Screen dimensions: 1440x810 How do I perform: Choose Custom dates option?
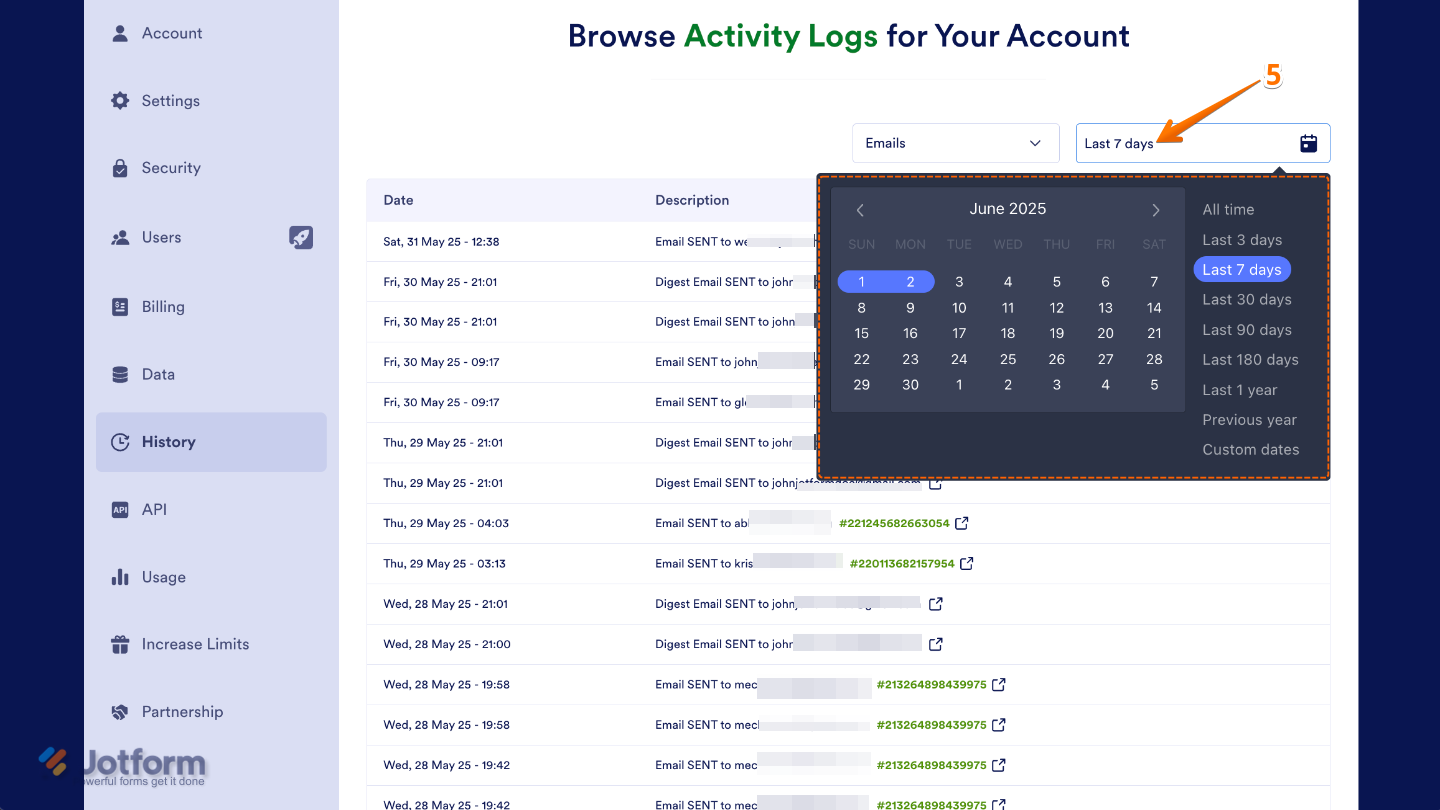point(1251,449)
